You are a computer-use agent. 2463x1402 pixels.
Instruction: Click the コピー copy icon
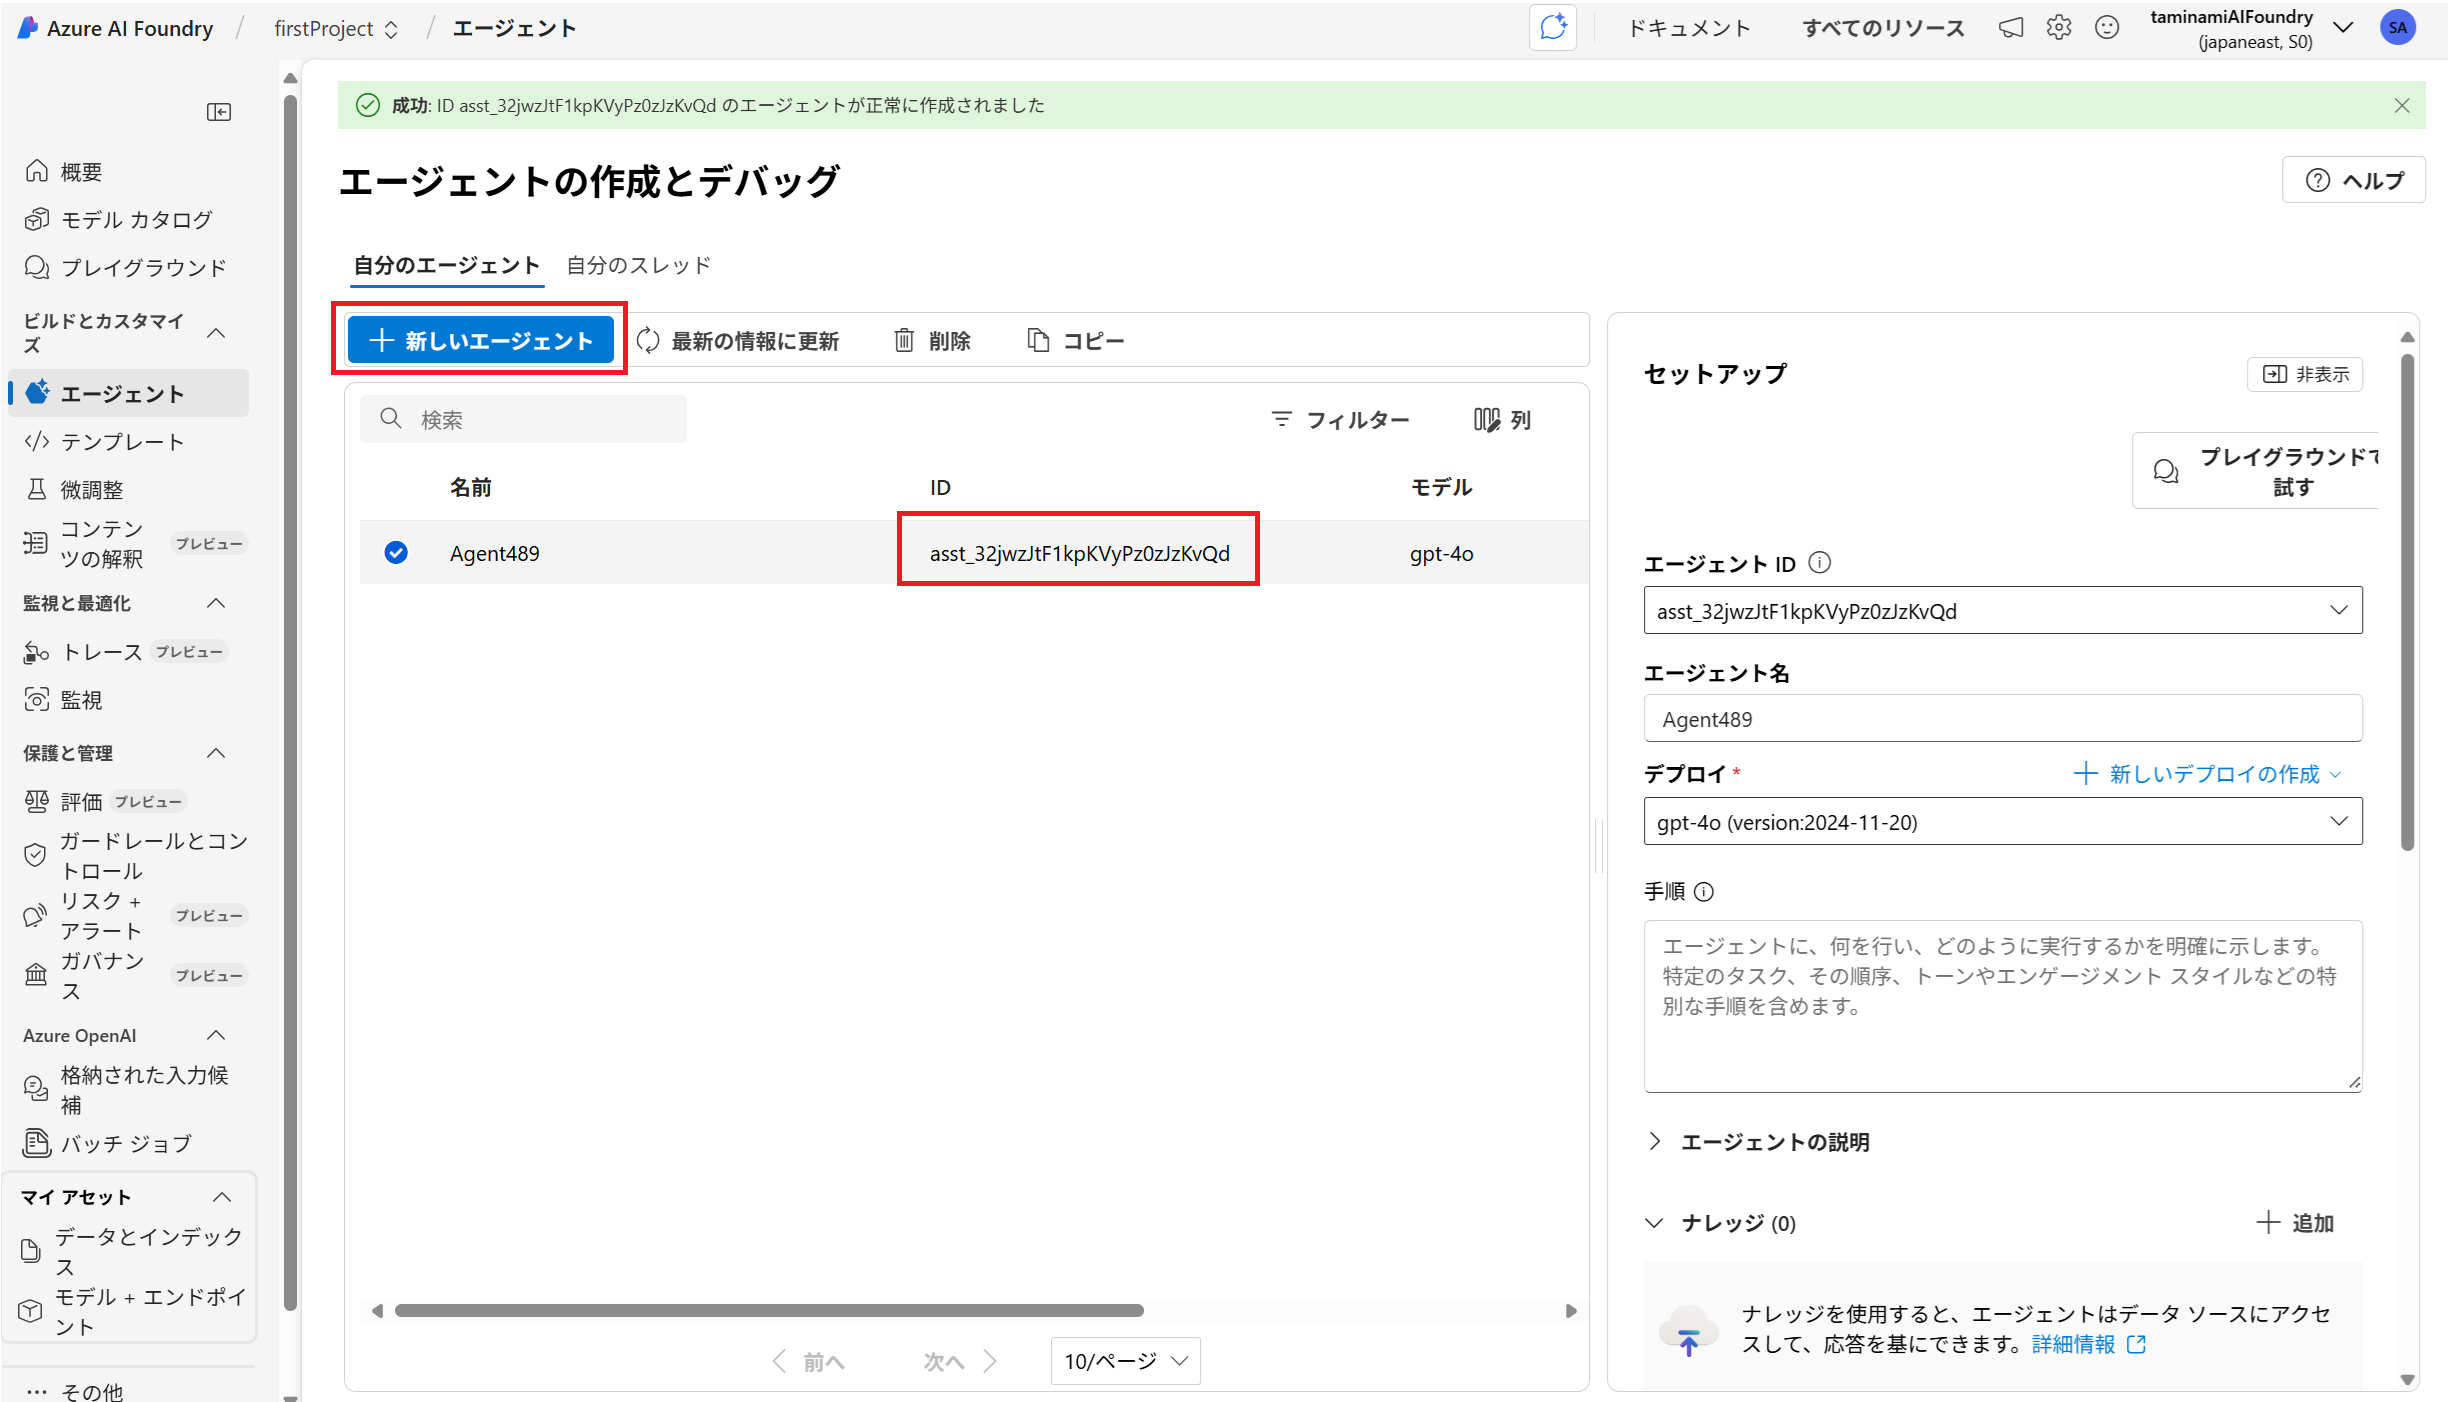click(1039, 341)
